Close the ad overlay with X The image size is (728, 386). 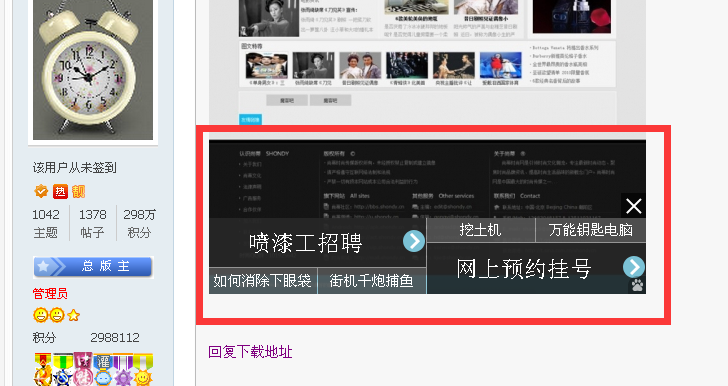tap(634, 206)
